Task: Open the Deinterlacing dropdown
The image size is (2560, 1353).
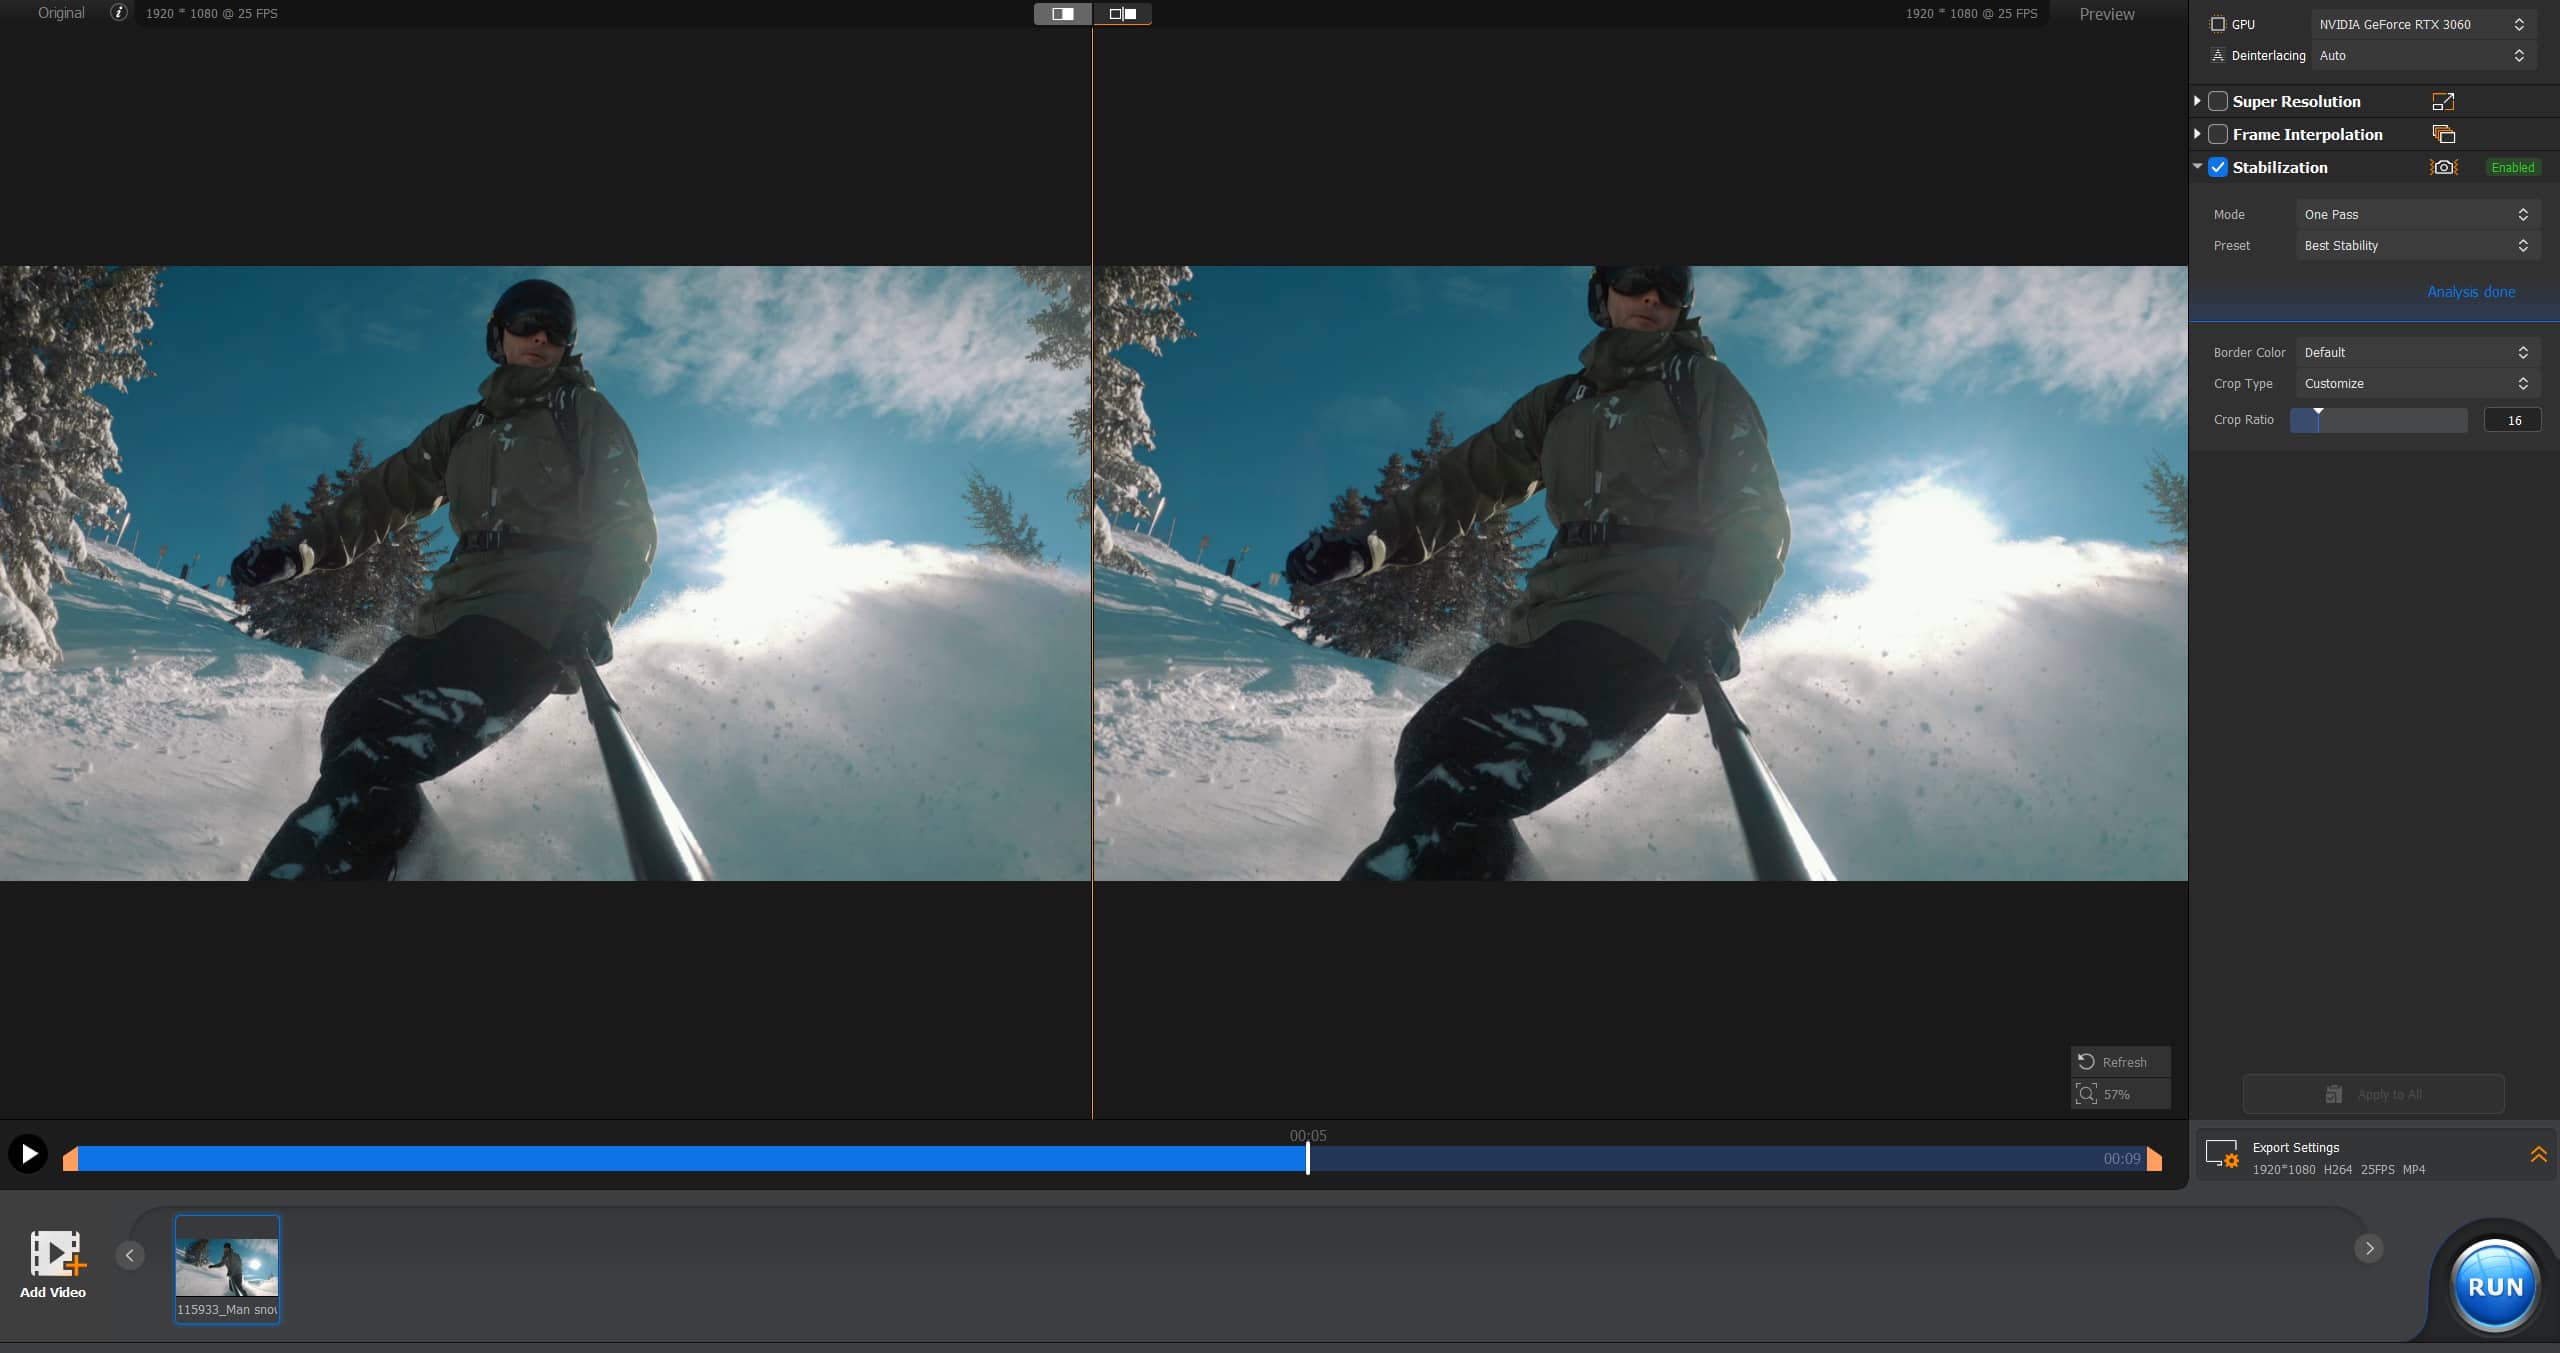Action: [x=2423, y=56]
